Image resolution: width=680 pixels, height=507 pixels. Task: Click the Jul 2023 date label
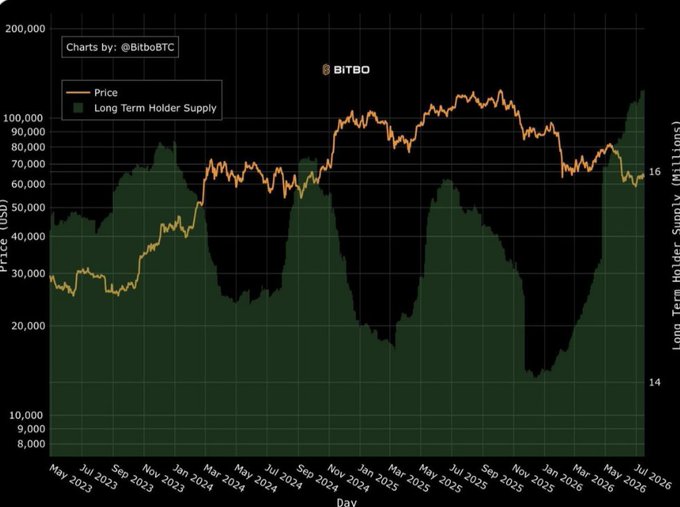tap(99, 477)
